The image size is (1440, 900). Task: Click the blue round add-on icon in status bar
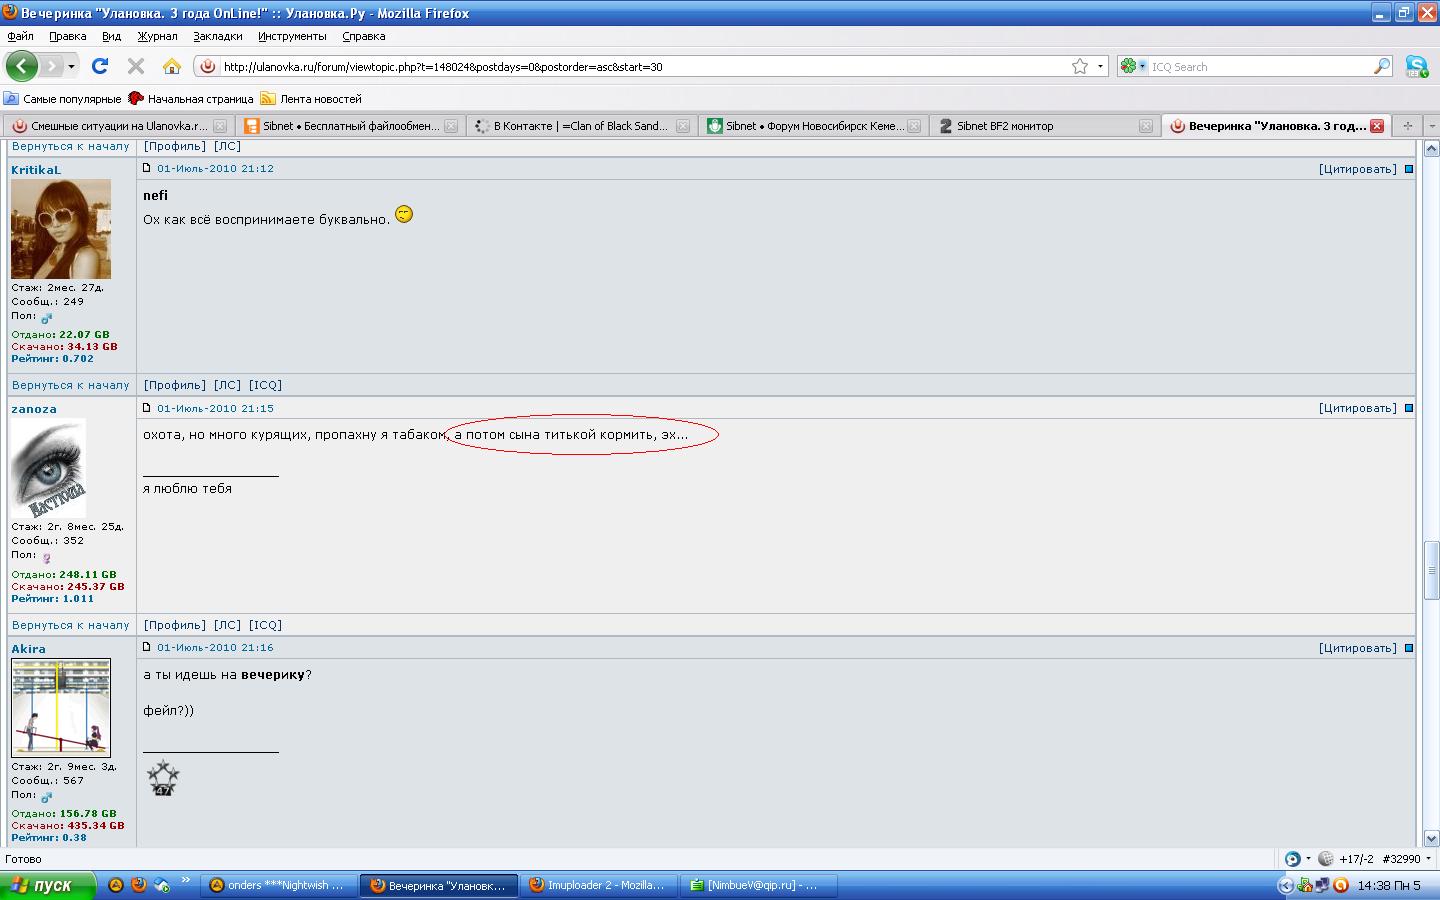coord(1293,858)
